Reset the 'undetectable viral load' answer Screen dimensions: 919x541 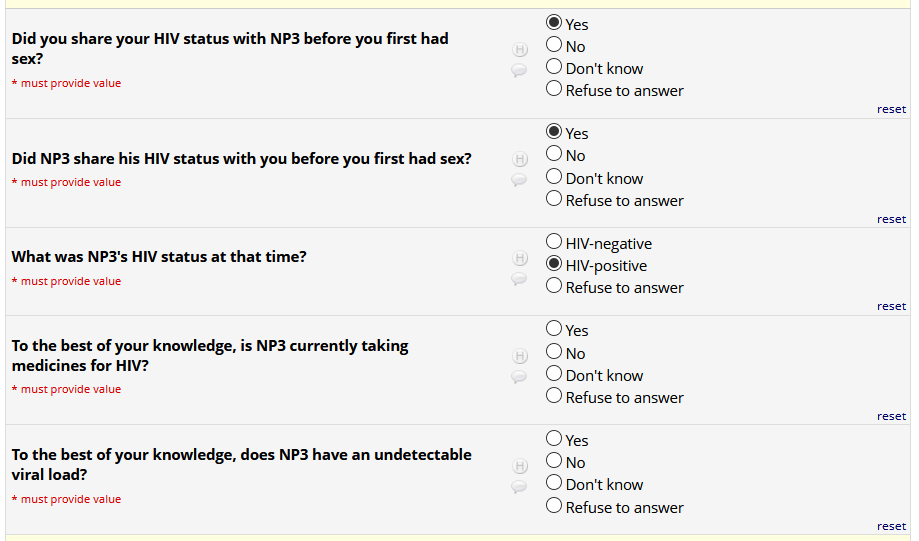tap(891, 526)
